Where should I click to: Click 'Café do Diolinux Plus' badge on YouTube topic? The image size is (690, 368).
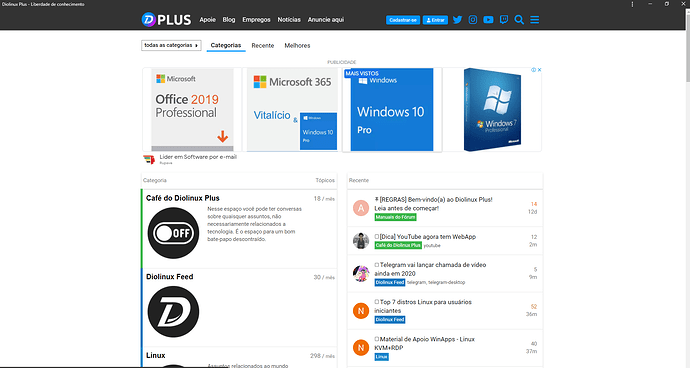coord(398,245)
